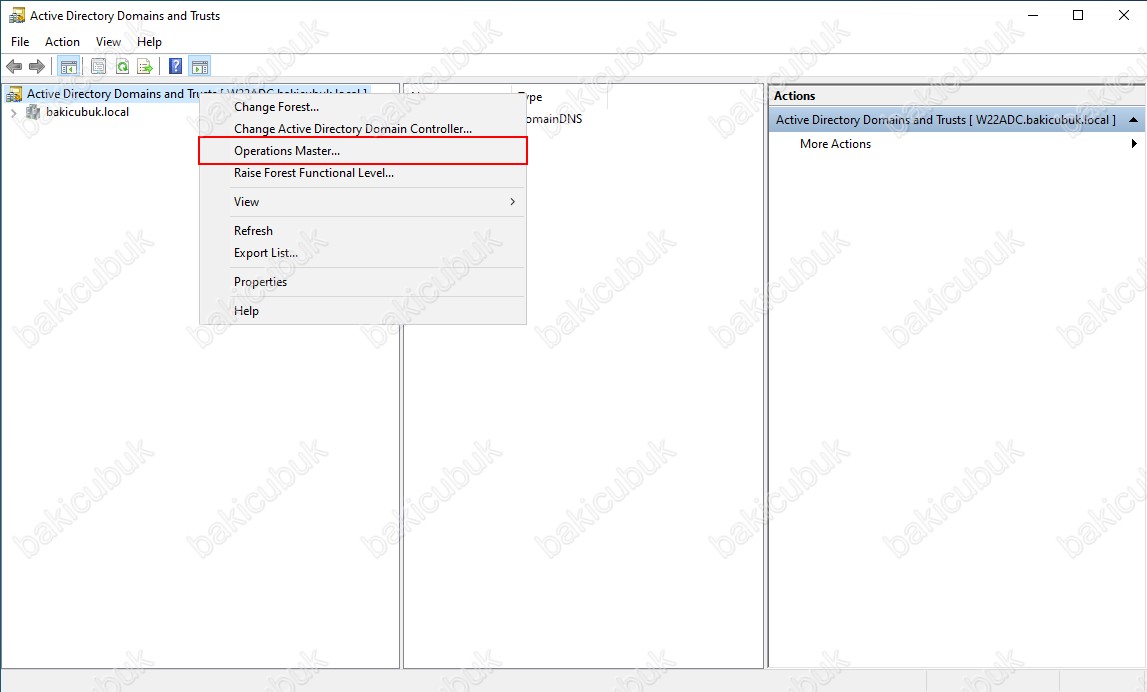The height and width of the screenshot is (692, 1147).
Task: Choose Refresh in the context menu
Action: point(363,230)
